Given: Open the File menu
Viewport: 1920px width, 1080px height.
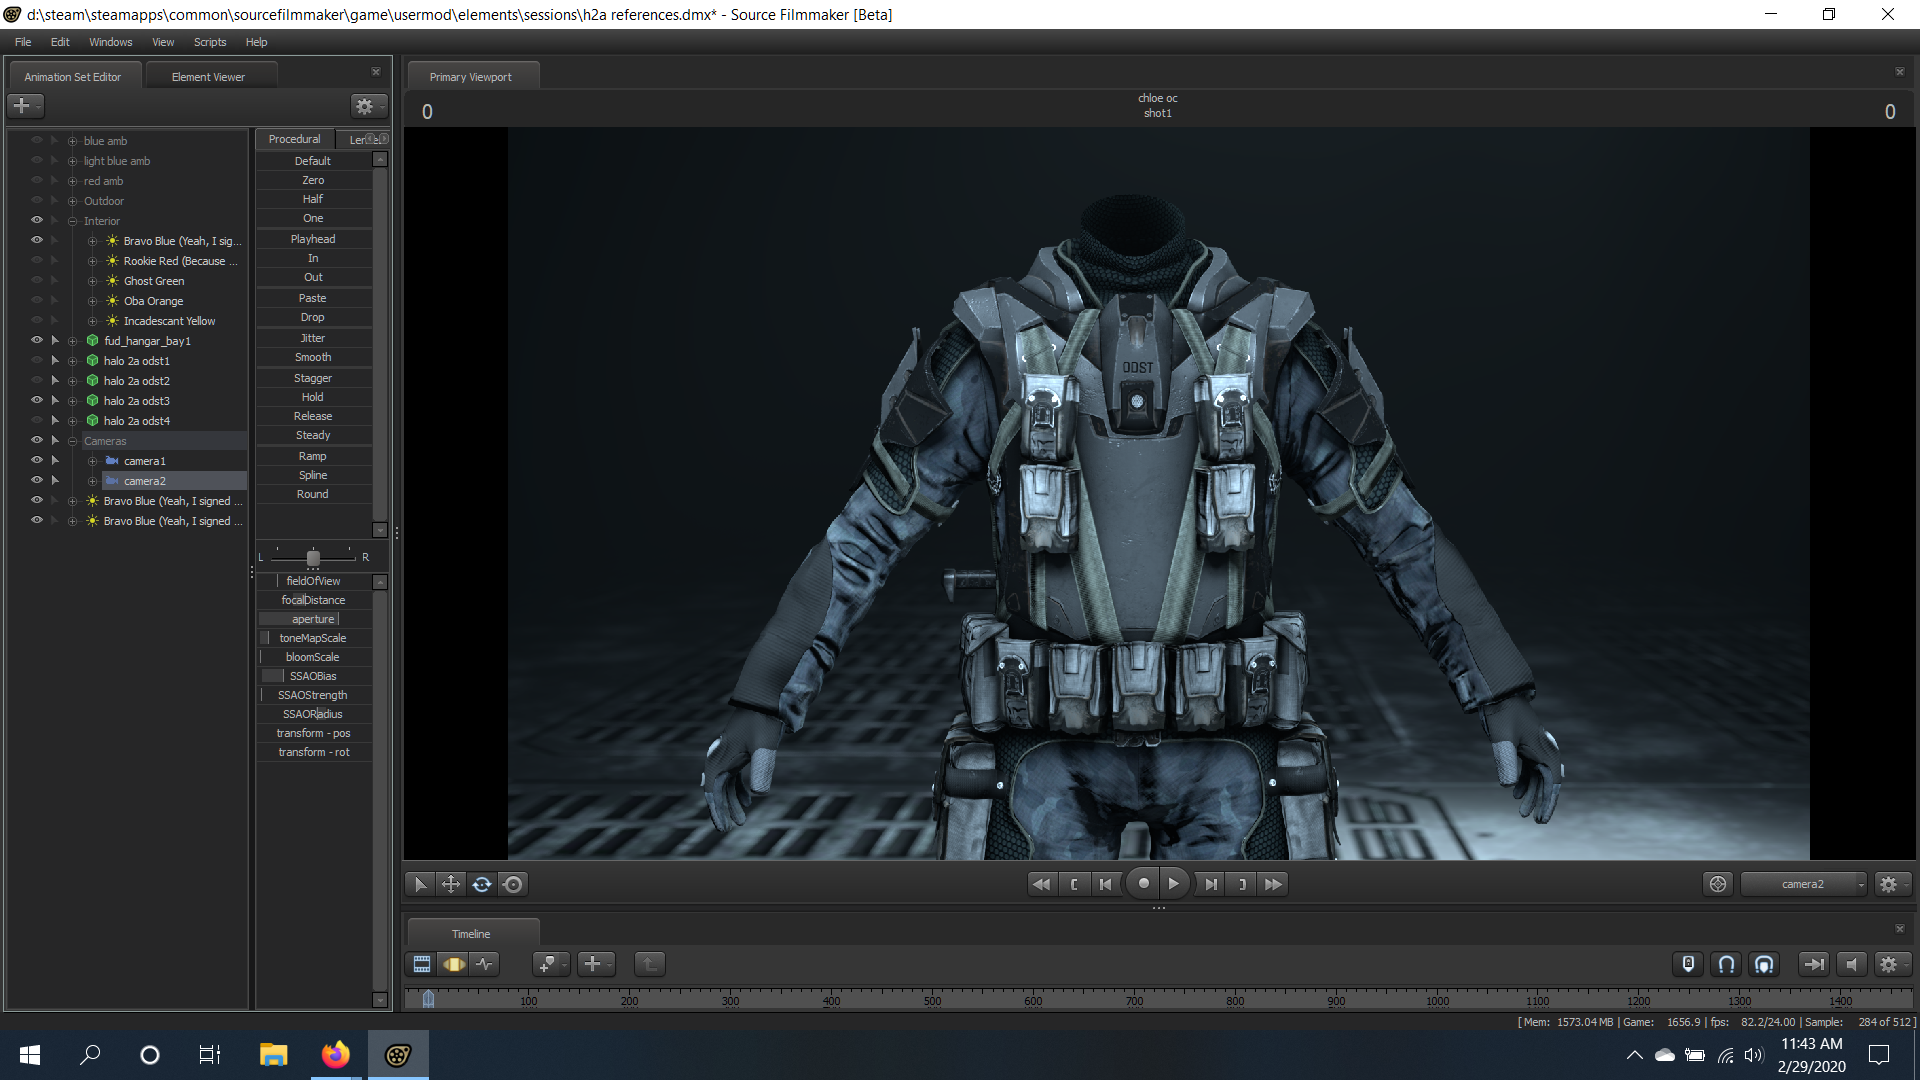Looking at the screenshot, I should (23, 42).
